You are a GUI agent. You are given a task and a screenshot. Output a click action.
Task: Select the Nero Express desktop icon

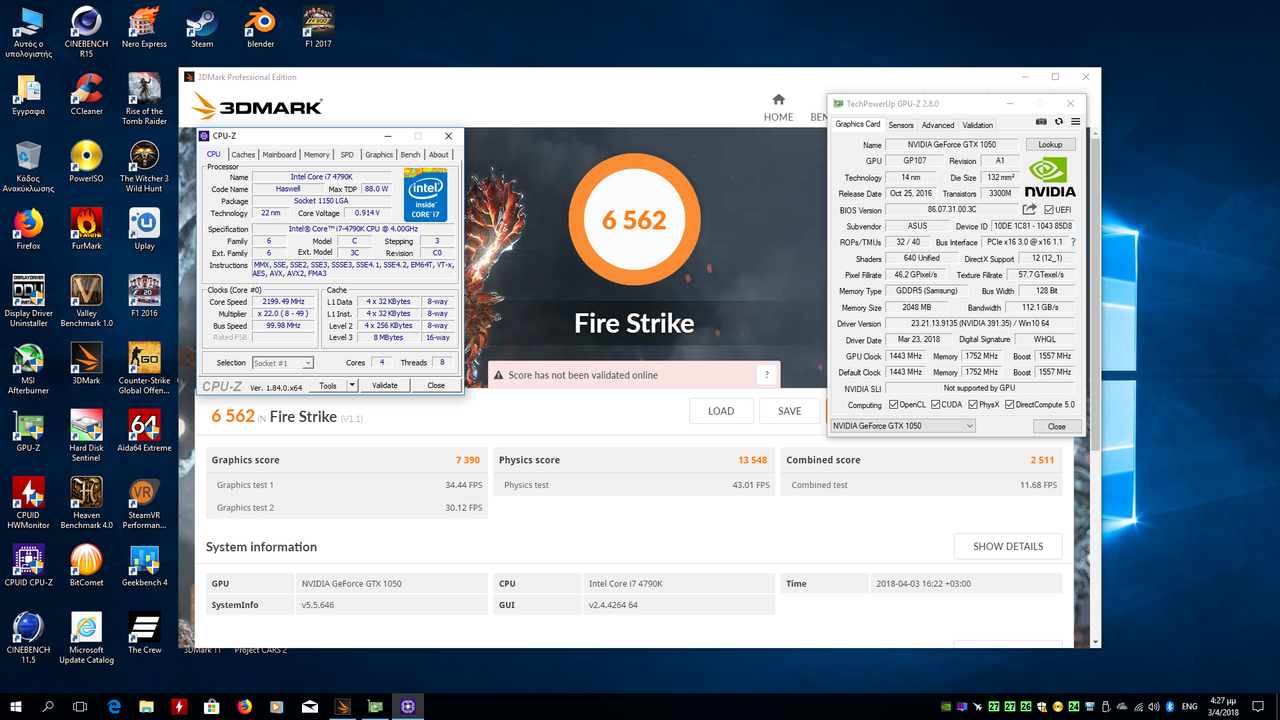click(144, 27)
